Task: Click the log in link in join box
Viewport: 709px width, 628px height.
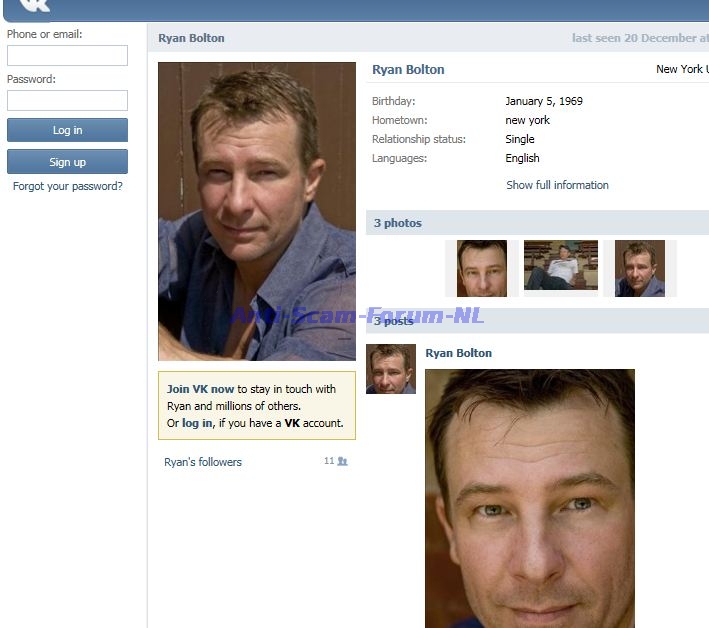Action: point(196,423)
